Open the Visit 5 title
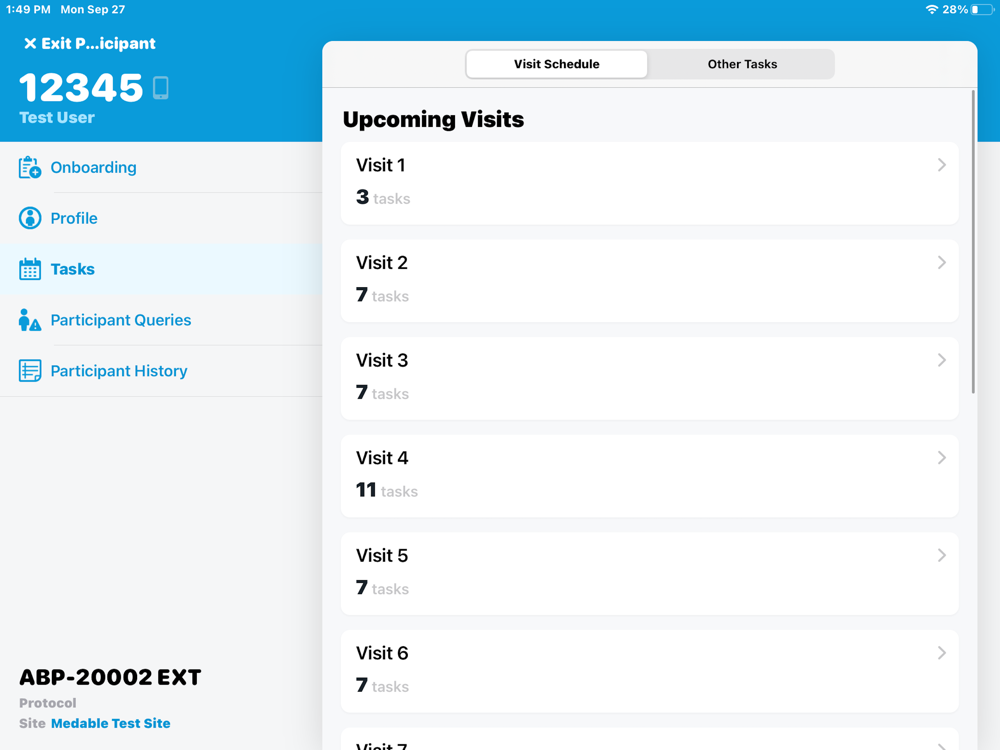The height and width of the screenshot is (750, 1000). [x=382, y=555]
